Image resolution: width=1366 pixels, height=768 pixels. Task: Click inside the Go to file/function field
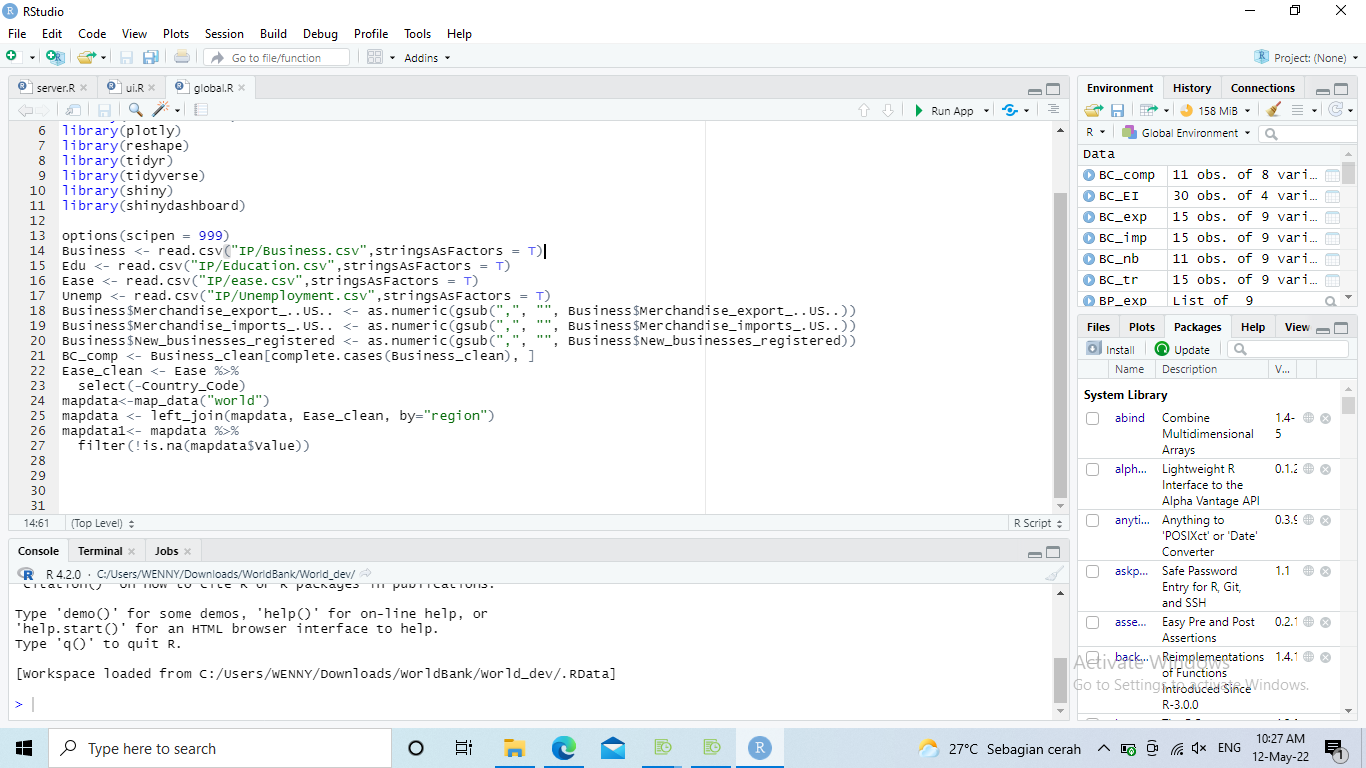pyautogui.click(x=280, y=57)
